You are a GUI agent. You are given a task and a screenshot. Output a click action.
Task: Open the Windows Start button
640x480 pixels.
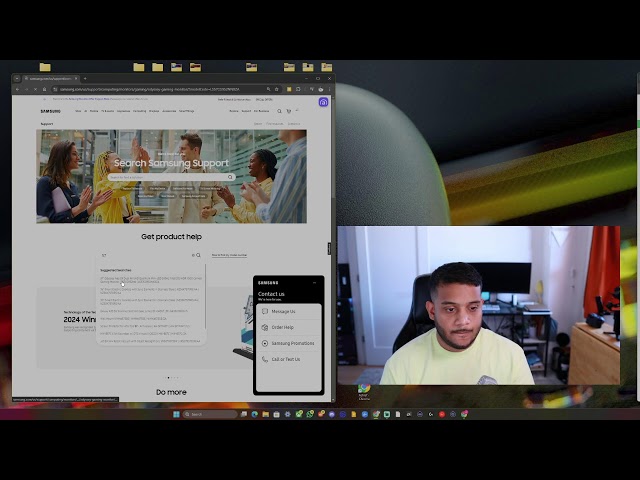(x=176, y=414)
